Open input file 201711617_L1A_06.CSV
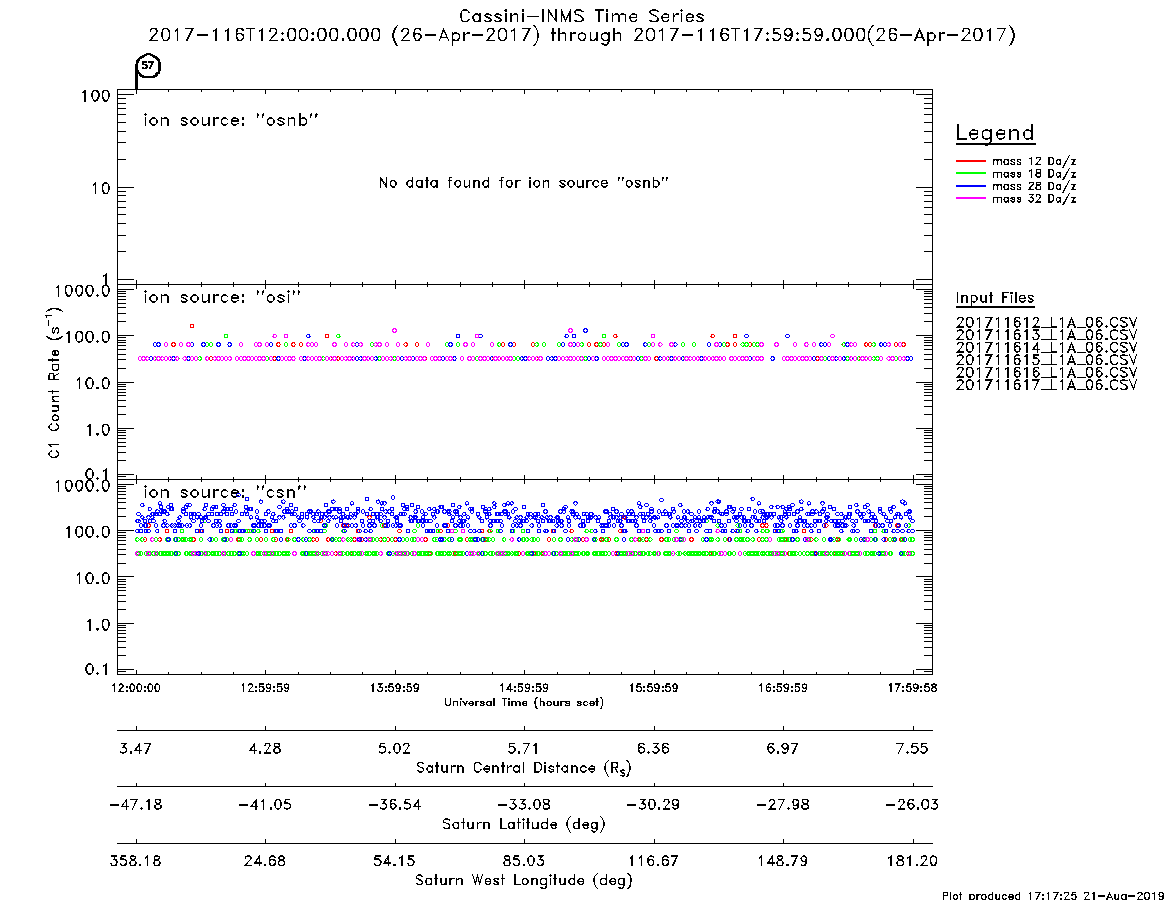This screenshot has height=900, width=1165. point(1046,385)
